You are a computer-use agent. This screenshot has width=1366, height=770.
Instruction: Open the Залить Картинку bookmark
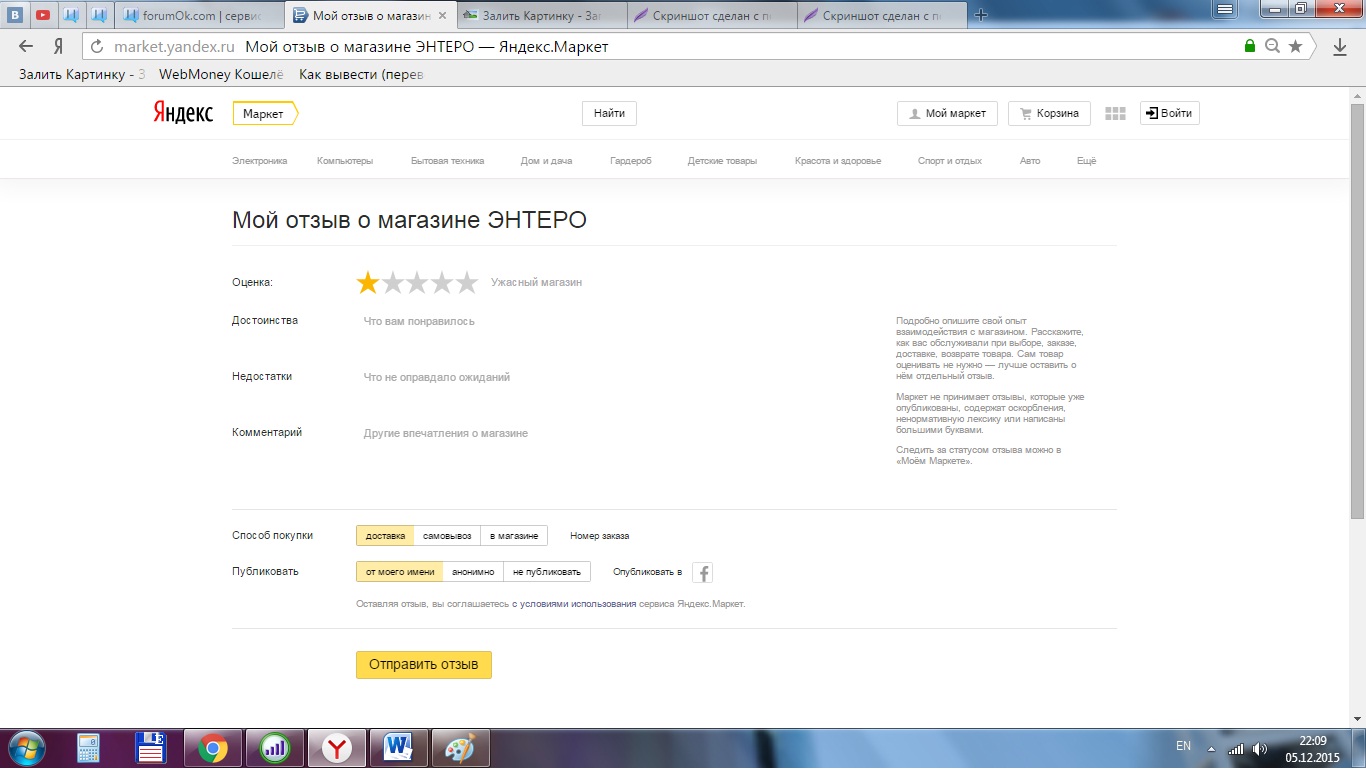click(x=82, y=74)
